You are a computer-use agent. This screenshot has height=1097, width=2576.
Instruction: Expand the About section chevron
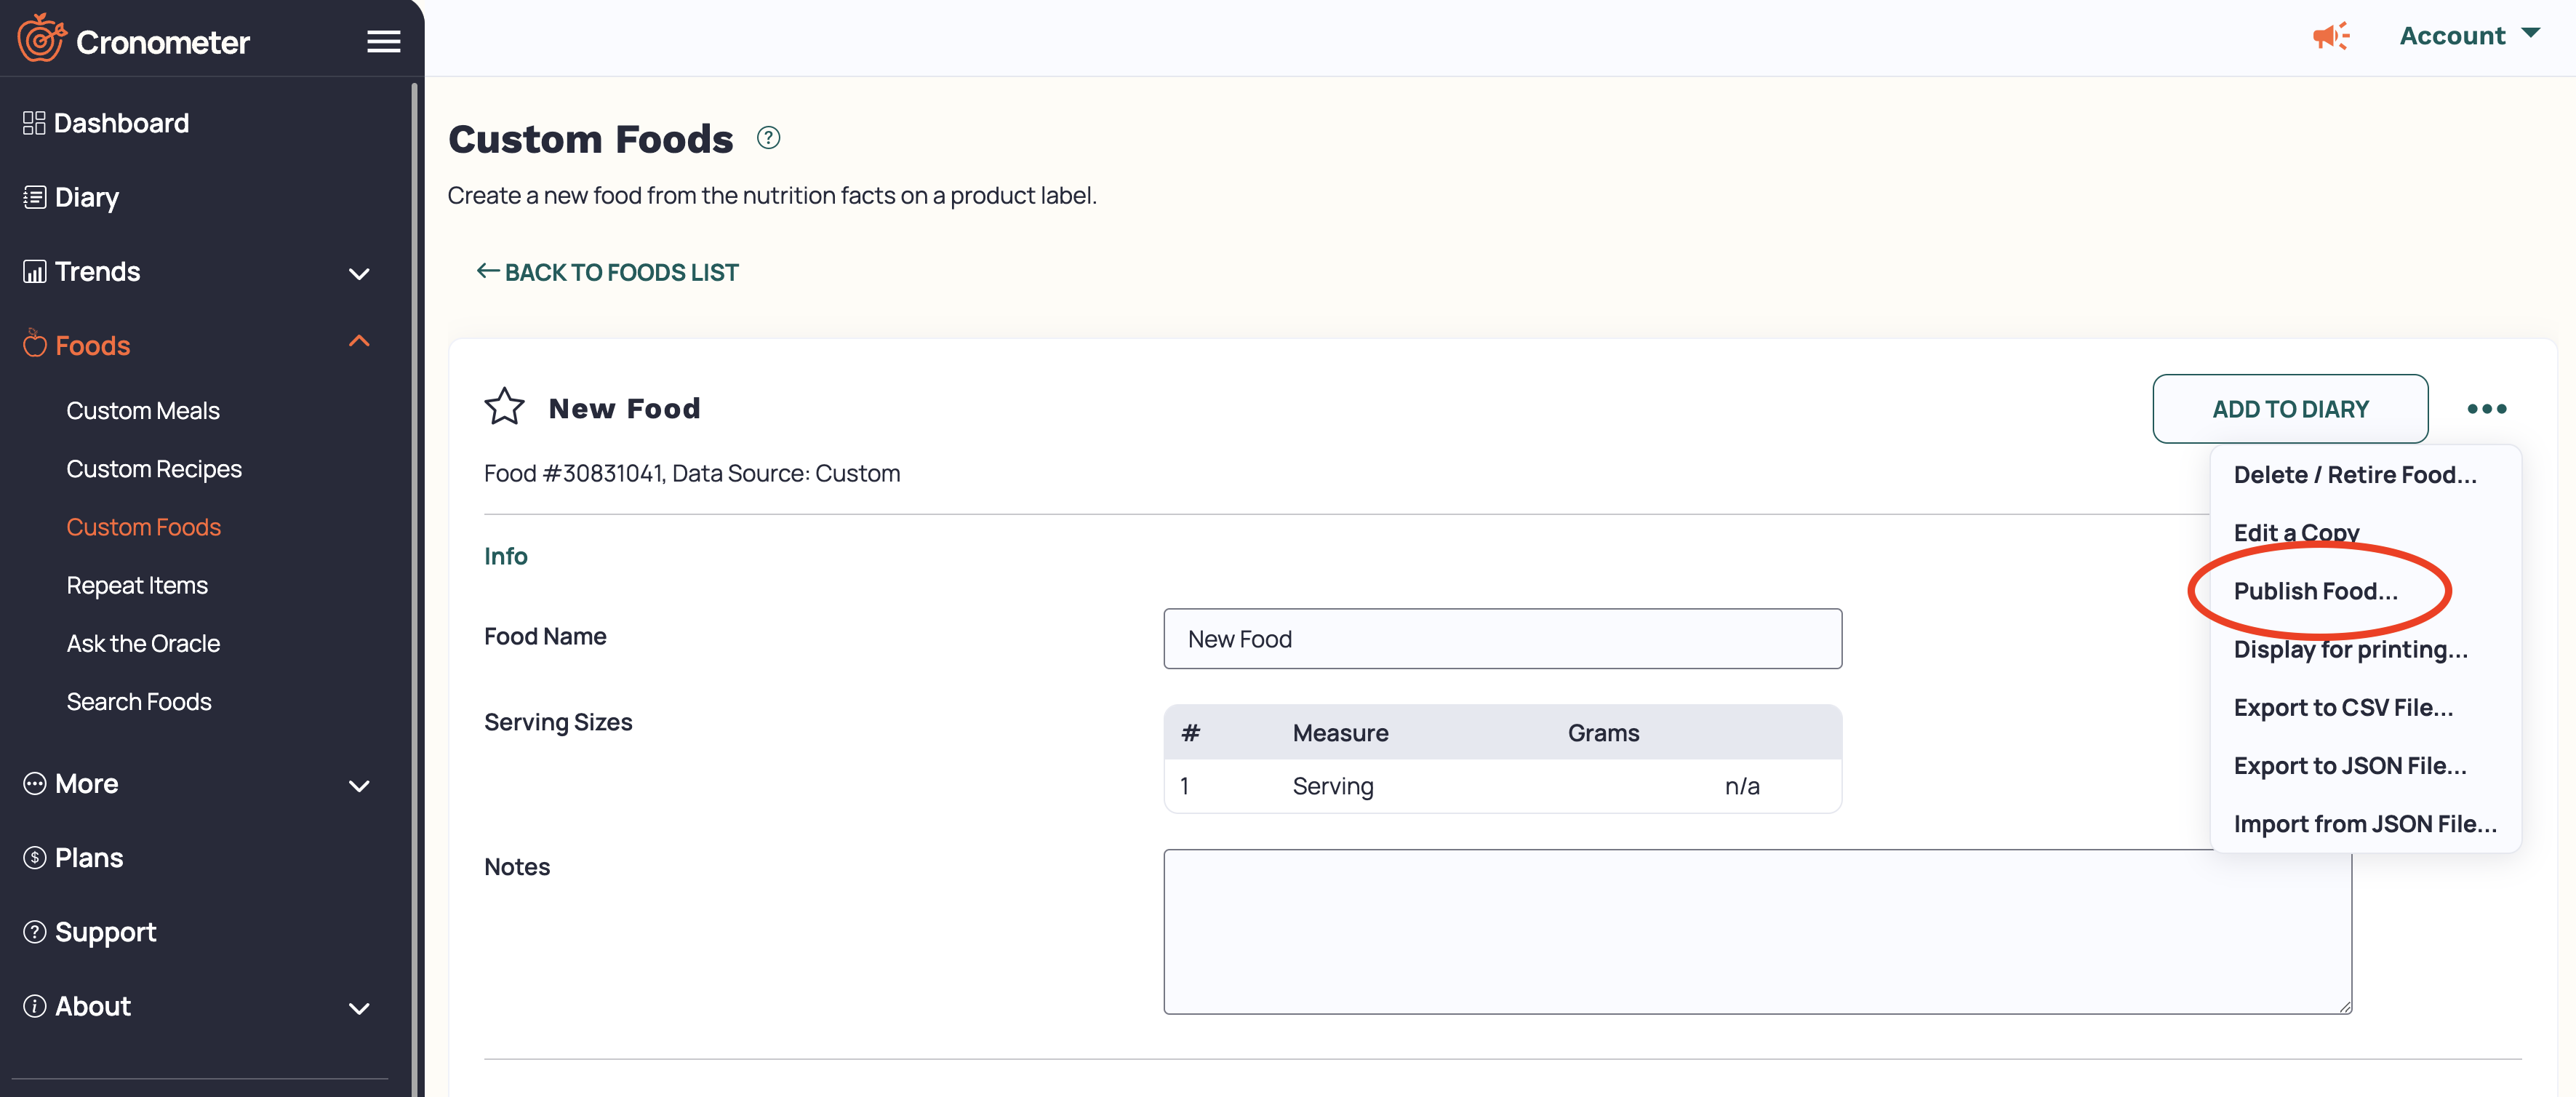point(359,1008)
